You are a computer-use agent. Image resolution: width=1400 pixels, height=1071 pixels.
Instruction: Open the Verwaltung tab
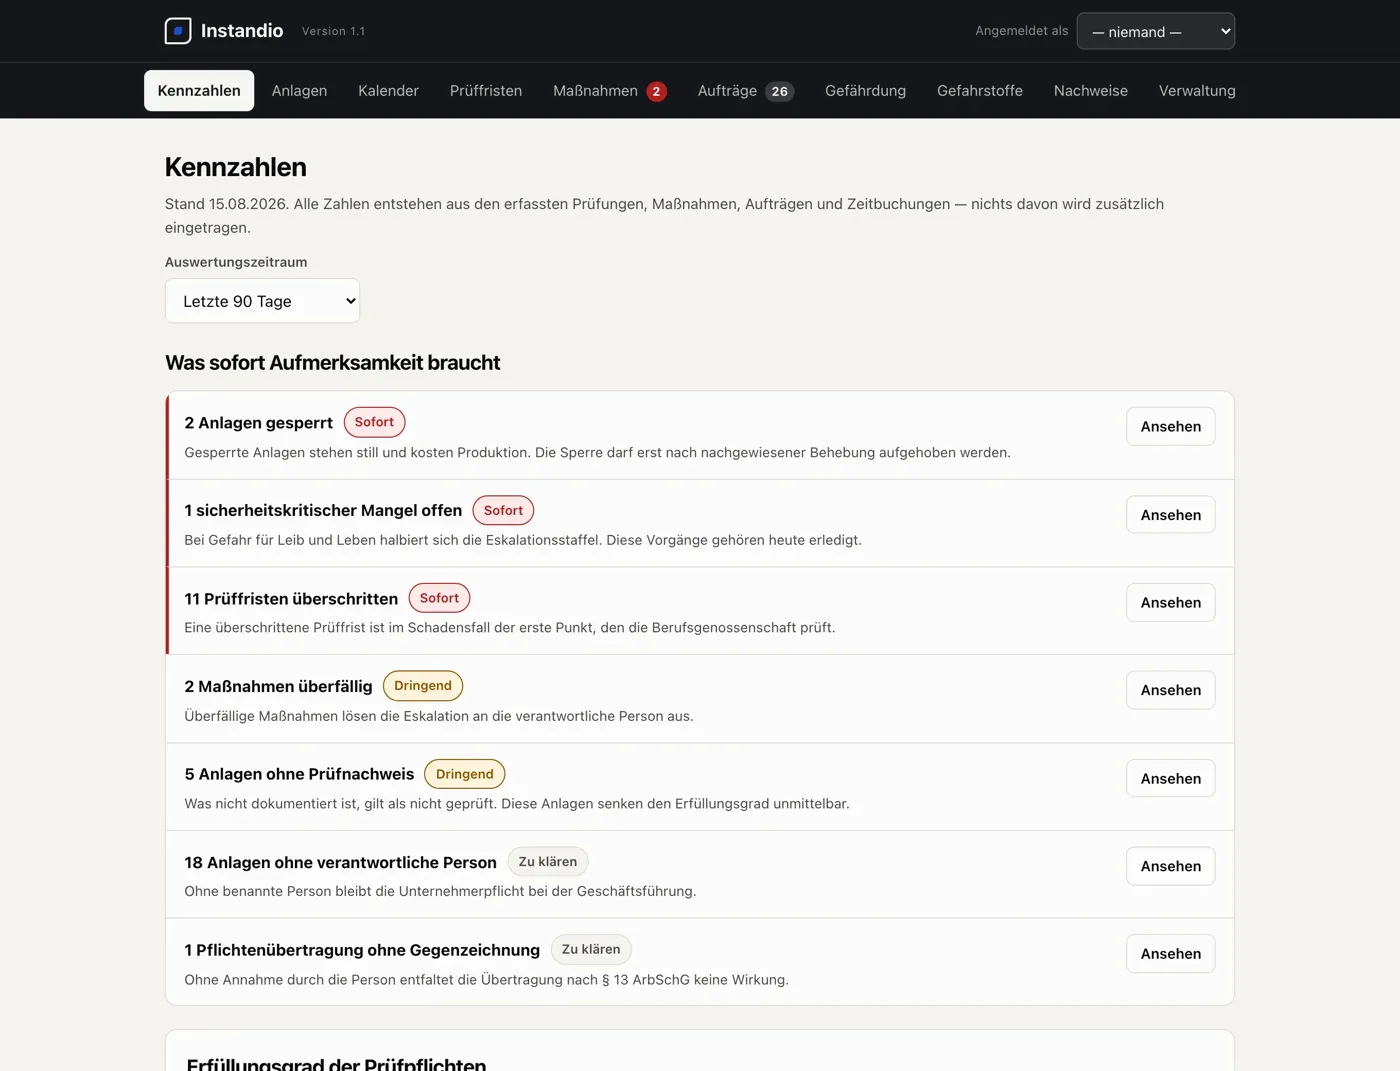pos(1197,90)
